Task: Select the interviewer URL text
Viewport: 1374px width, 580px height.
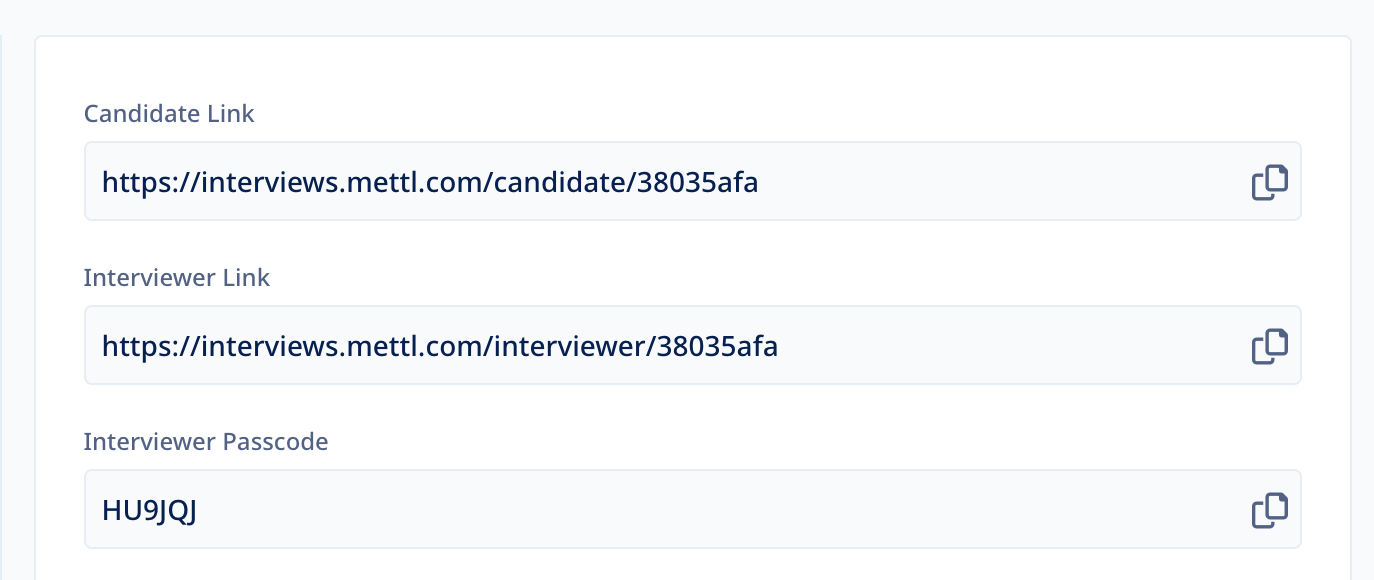Action: tap(440, 347)
